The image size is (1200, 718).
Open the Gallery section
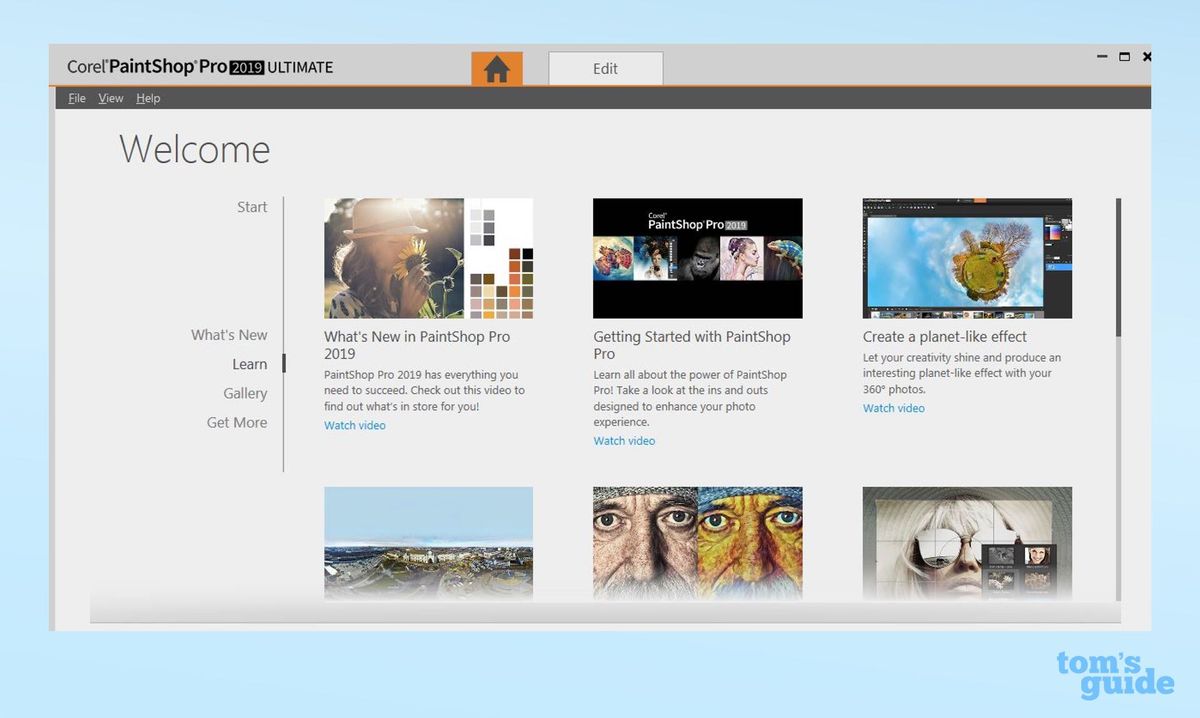tap(245, 393)
